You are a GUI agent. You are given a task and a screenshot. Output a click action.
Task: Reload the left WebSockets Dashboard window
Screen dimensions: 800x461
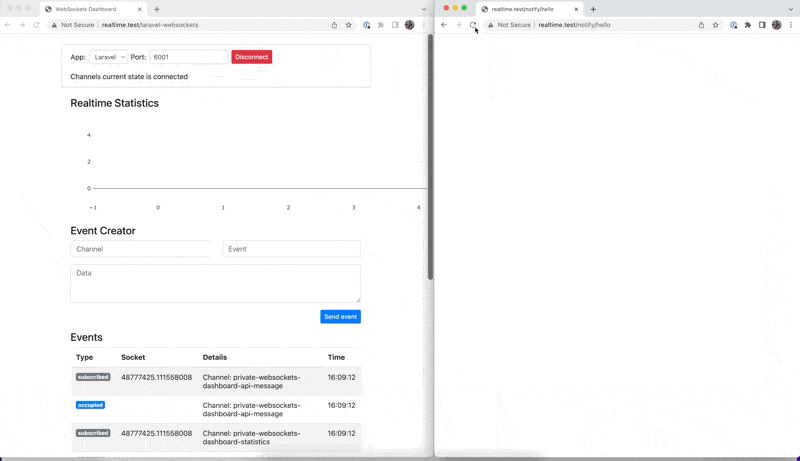(36, 25)
